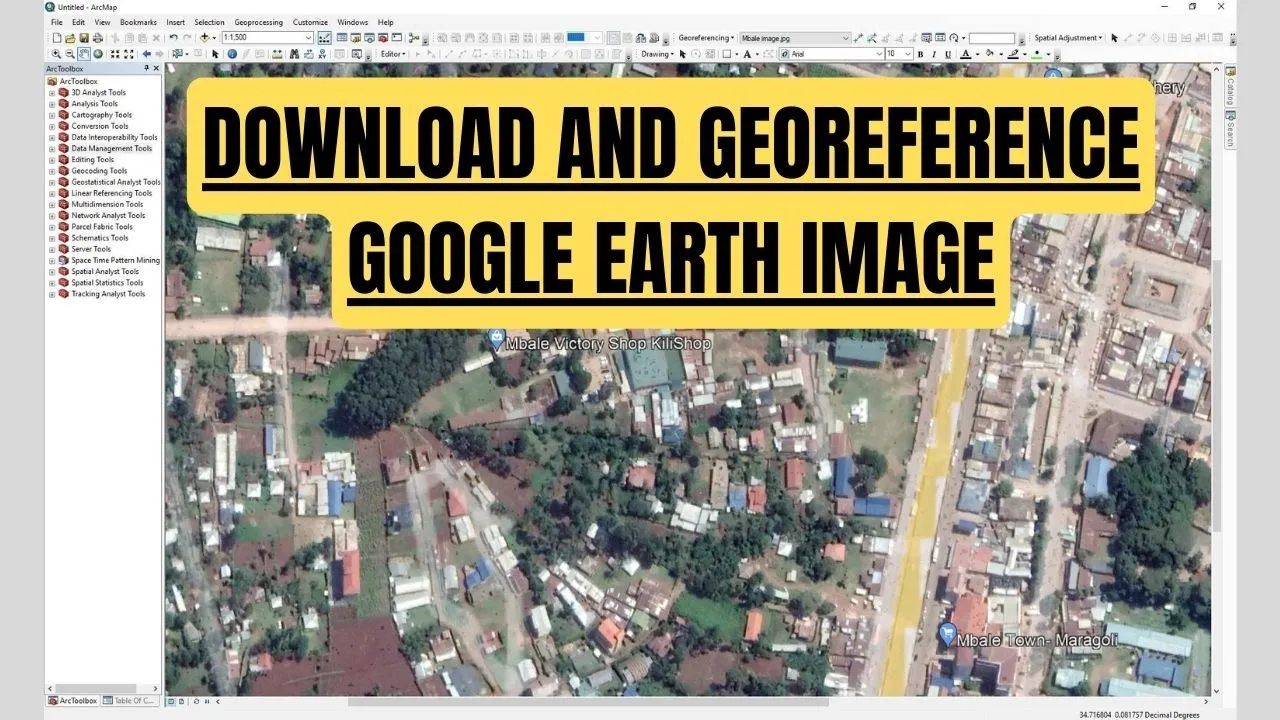Open the Search side tab
This screenshot has width=1280, height=720.
coord(1231,130)
